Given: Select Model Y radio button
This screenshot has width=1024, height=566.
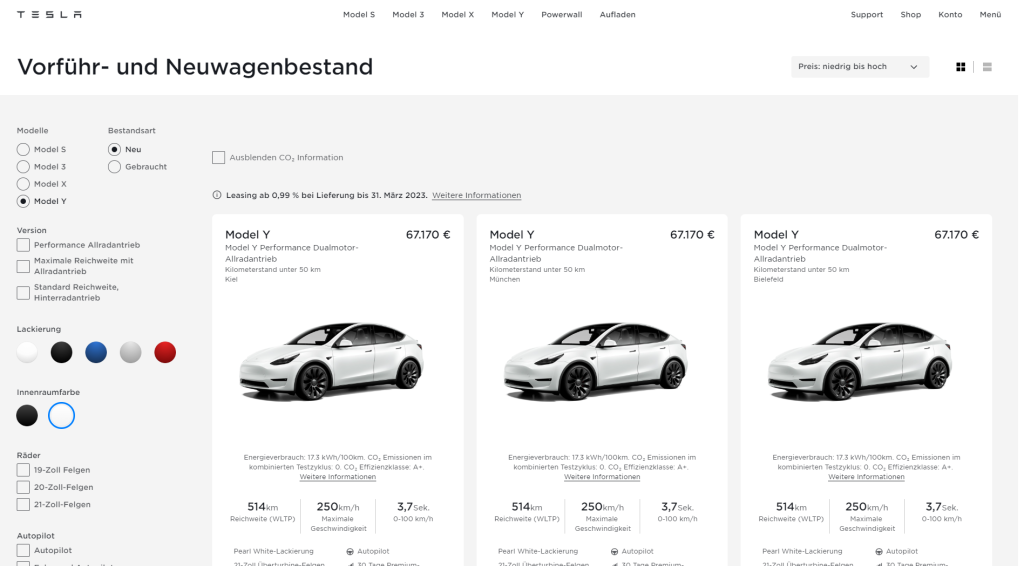Looking at the screenshot, I should click(24, 201).
